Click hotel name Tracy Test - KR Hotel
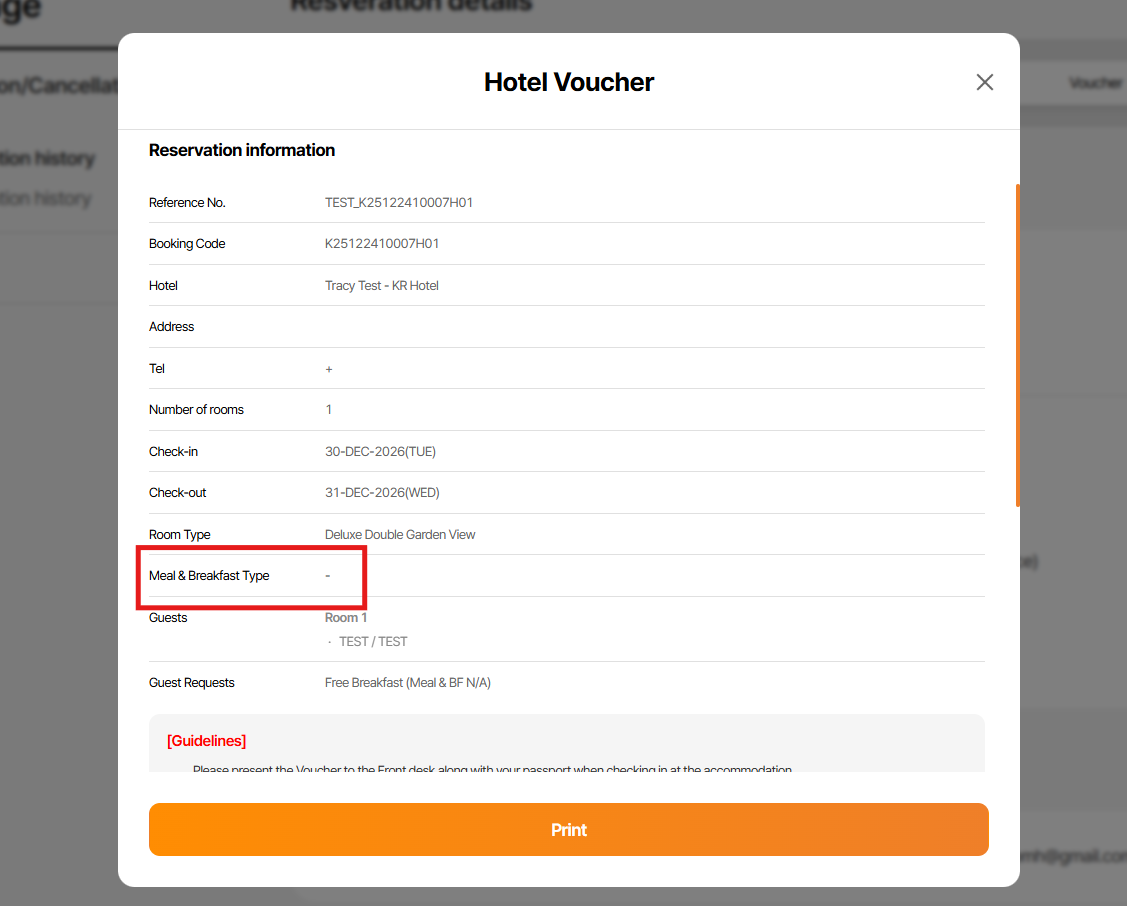 [382, 286]
